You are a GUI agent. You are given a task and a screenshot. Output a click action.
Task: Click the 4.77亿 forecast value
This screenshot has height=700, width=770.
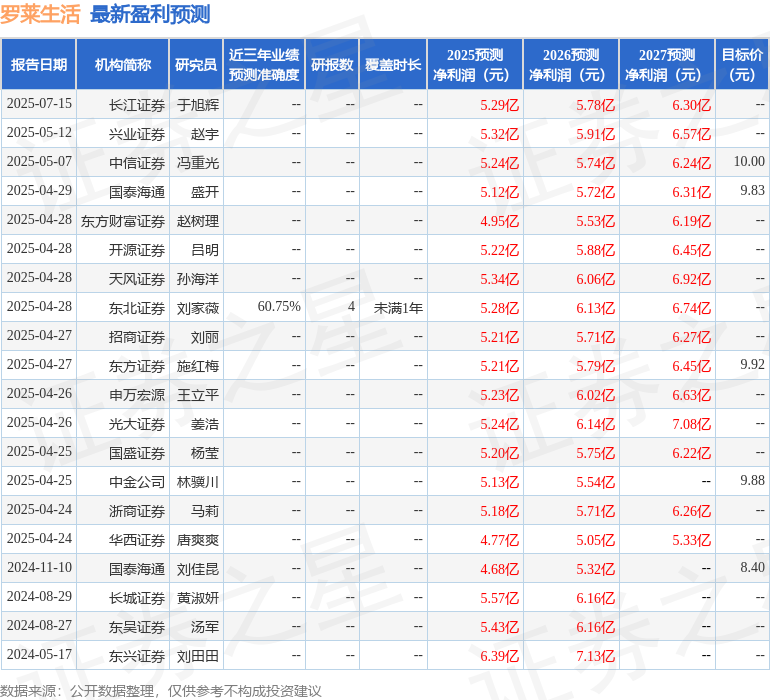(499, 540)
